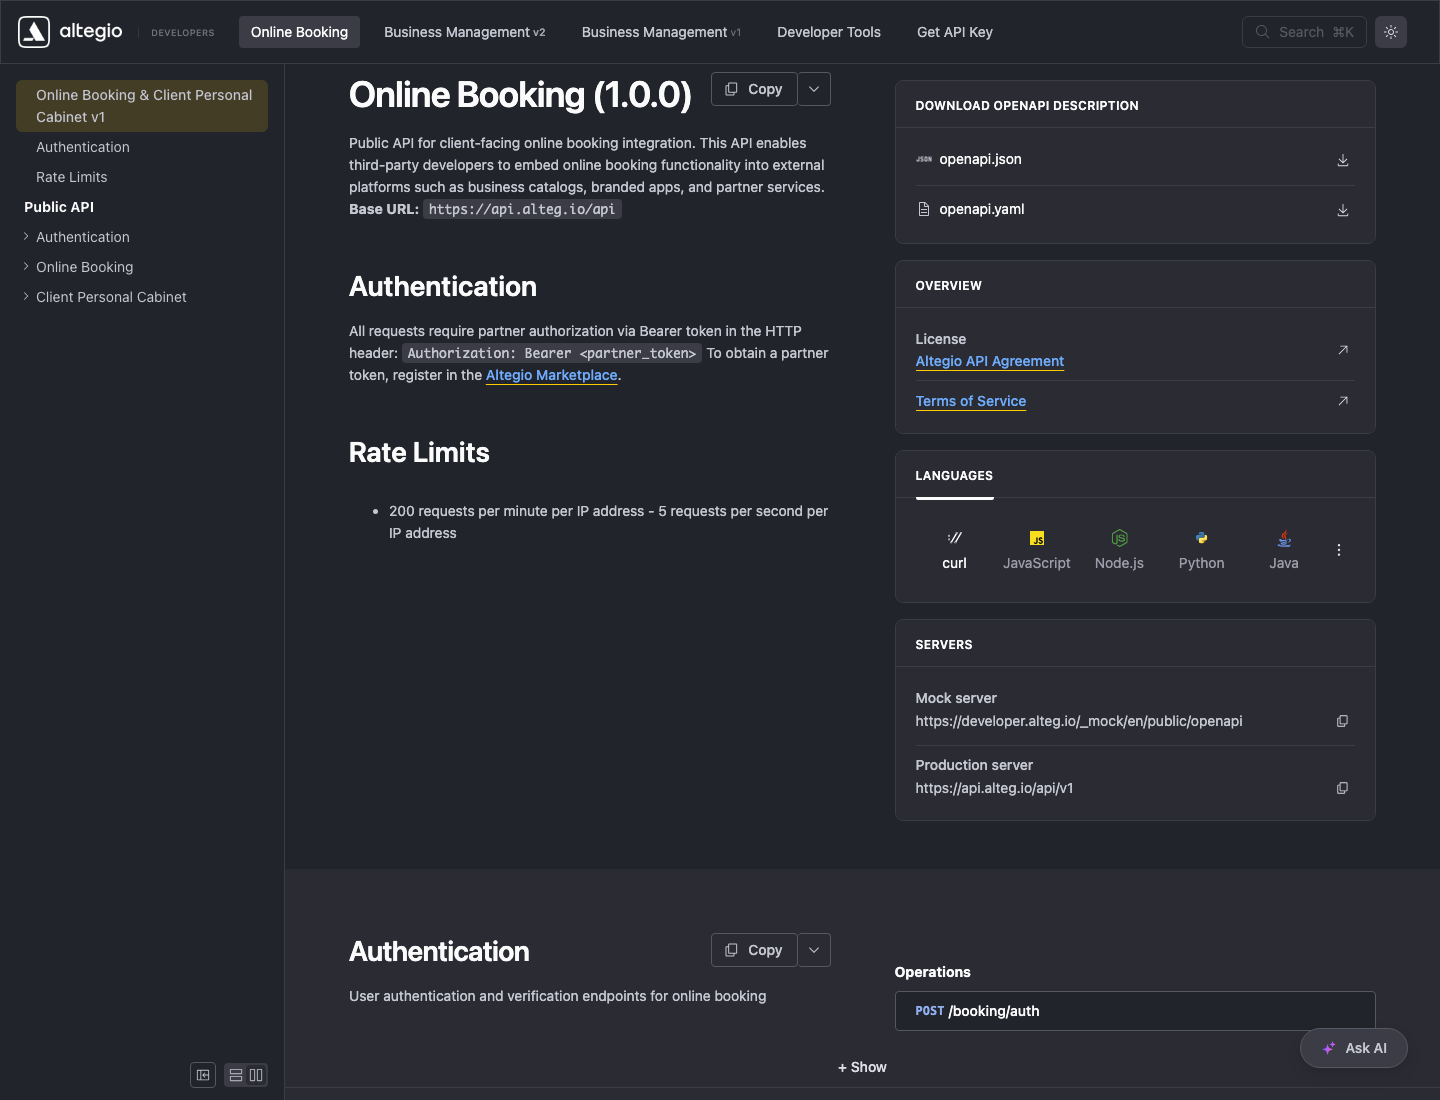Open Business Management v1 tab
The height and width of the screenshot is (1100, 1440).
[661, 32]
